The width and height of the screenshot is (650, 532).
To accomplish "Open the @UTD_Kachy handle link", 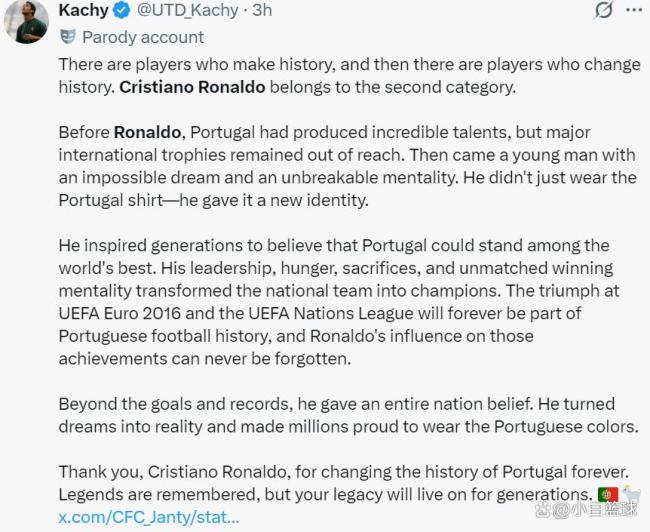I will tap(187, 10).
